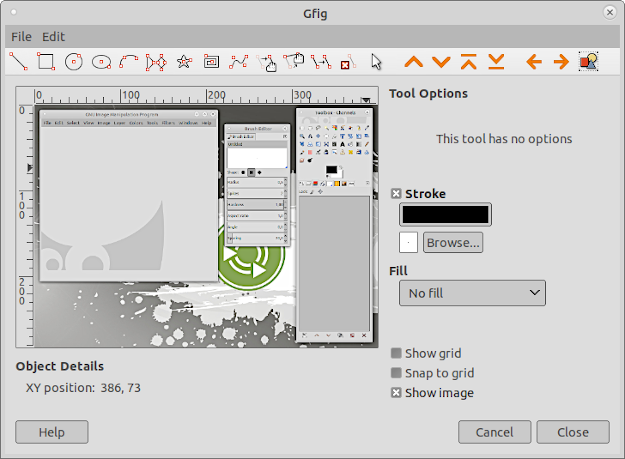
Task: Click 'This tool has no options' text
Action: (x=504, y=139)
